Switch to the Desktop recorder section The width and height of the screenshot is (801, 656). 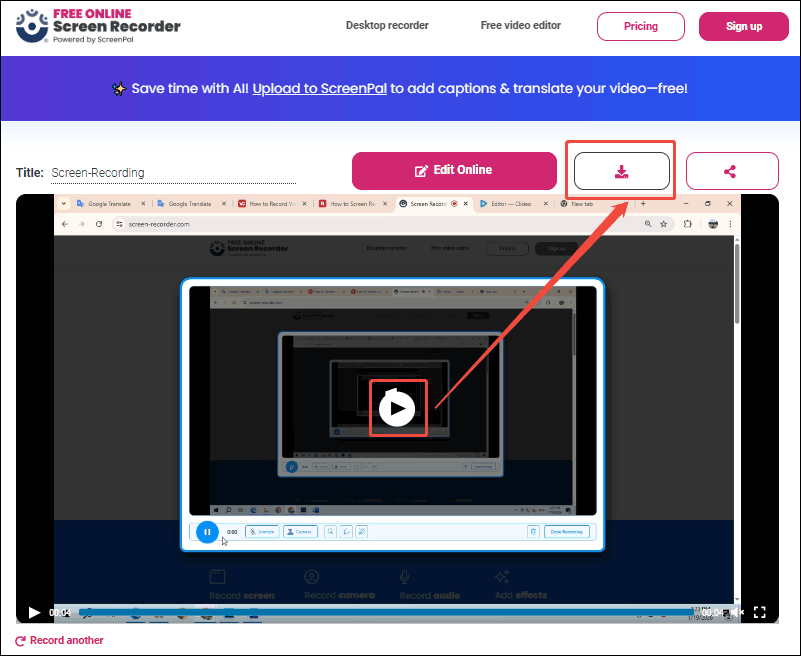tap(387, 25)
